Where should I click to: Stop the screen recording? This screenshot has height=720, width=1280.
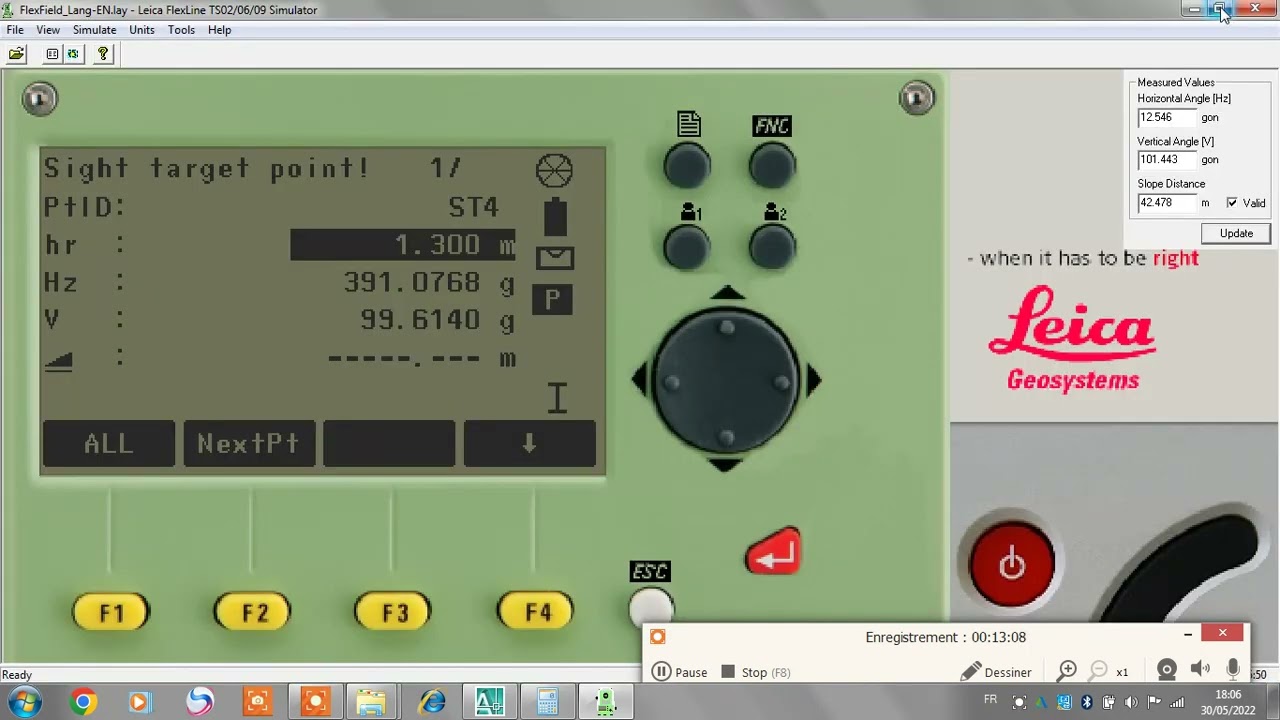(x=756, y=673)
